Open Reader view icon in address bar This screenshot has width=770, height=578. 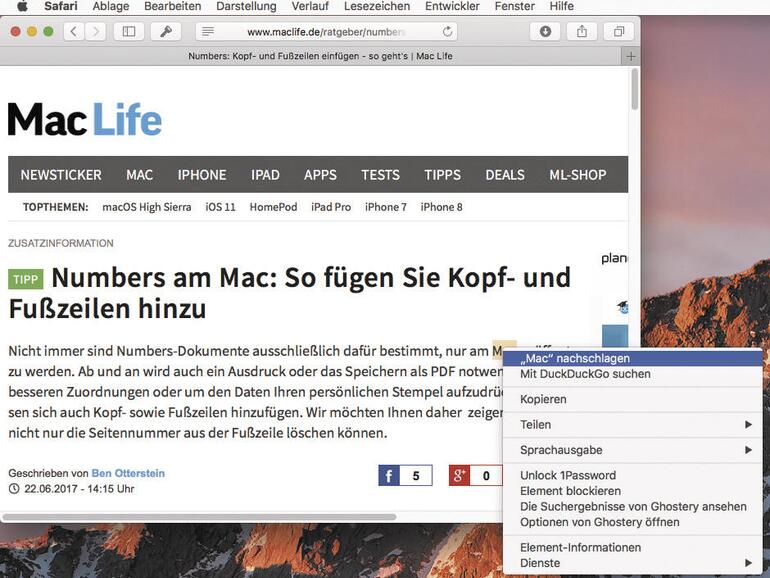click(208, 31)
